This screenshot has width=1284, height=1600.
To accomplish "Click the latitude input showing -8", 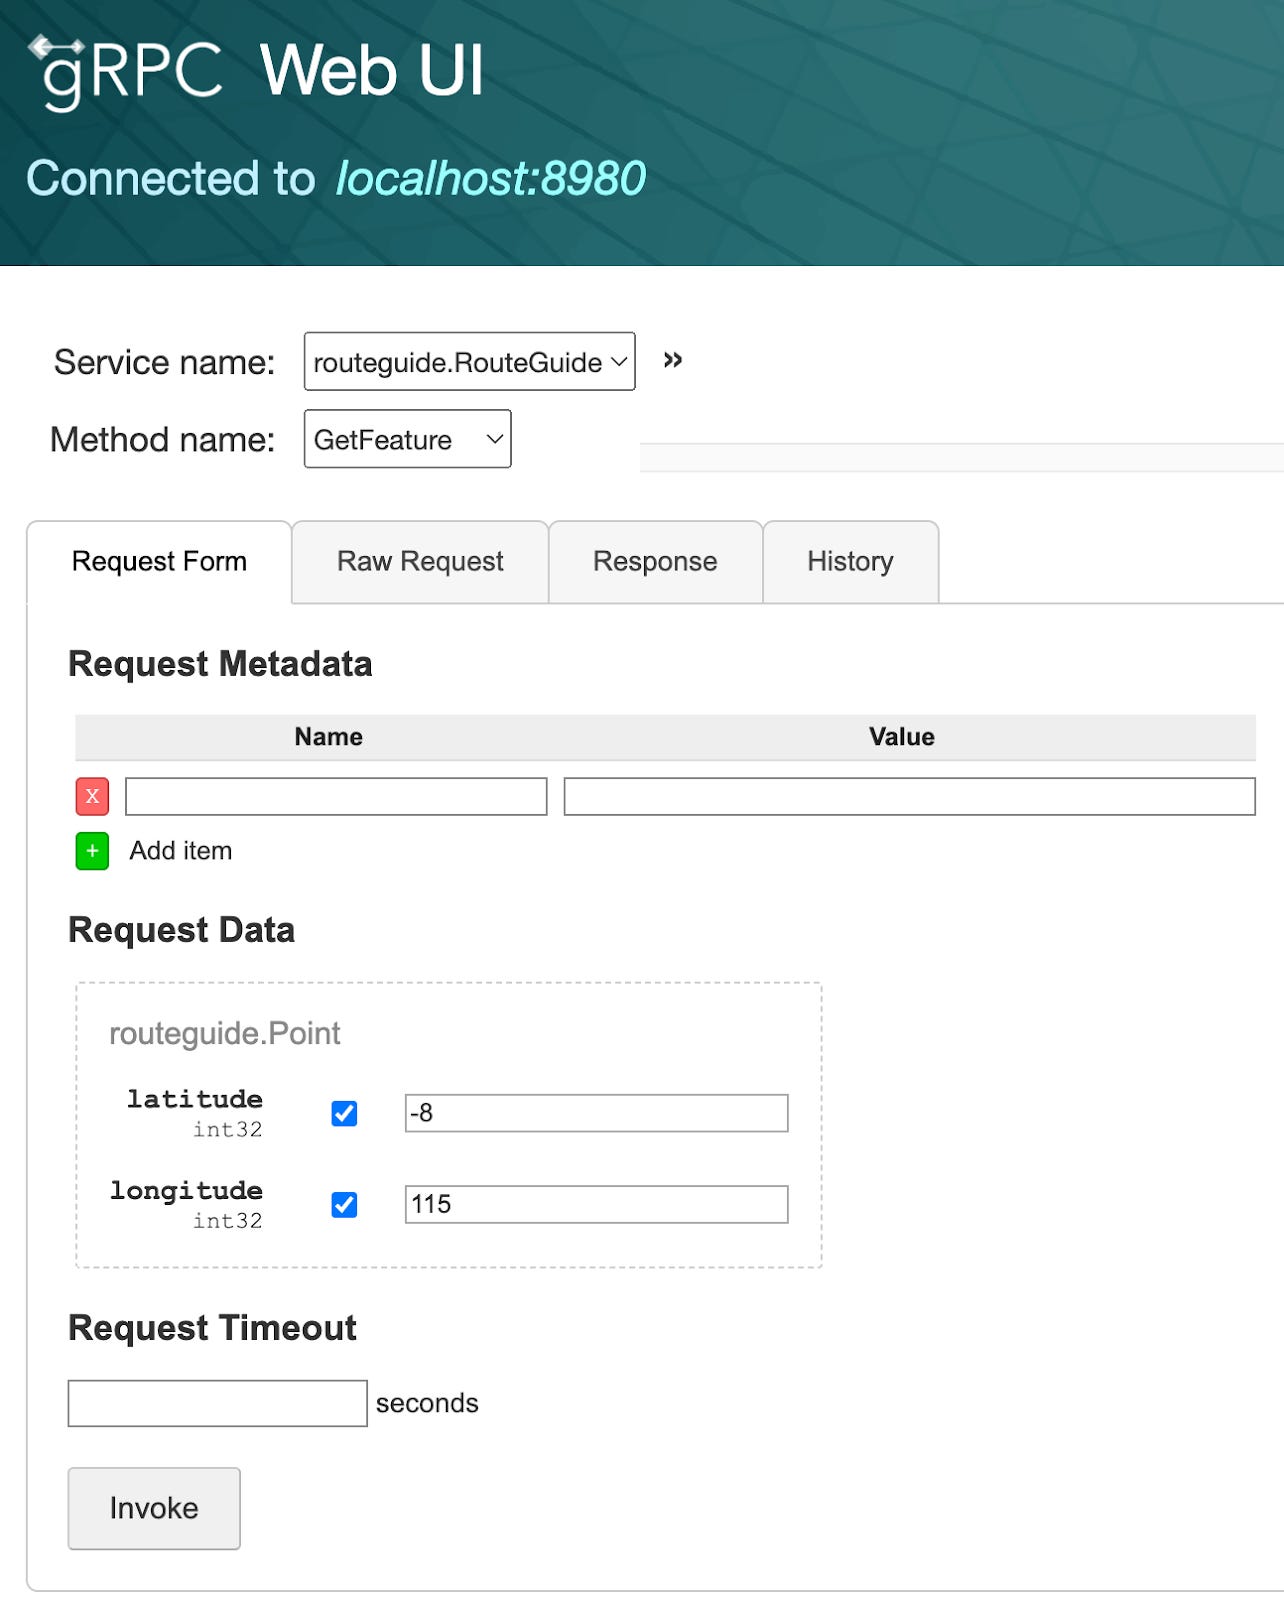I will pyautogui.click(x=596, y=1113).
